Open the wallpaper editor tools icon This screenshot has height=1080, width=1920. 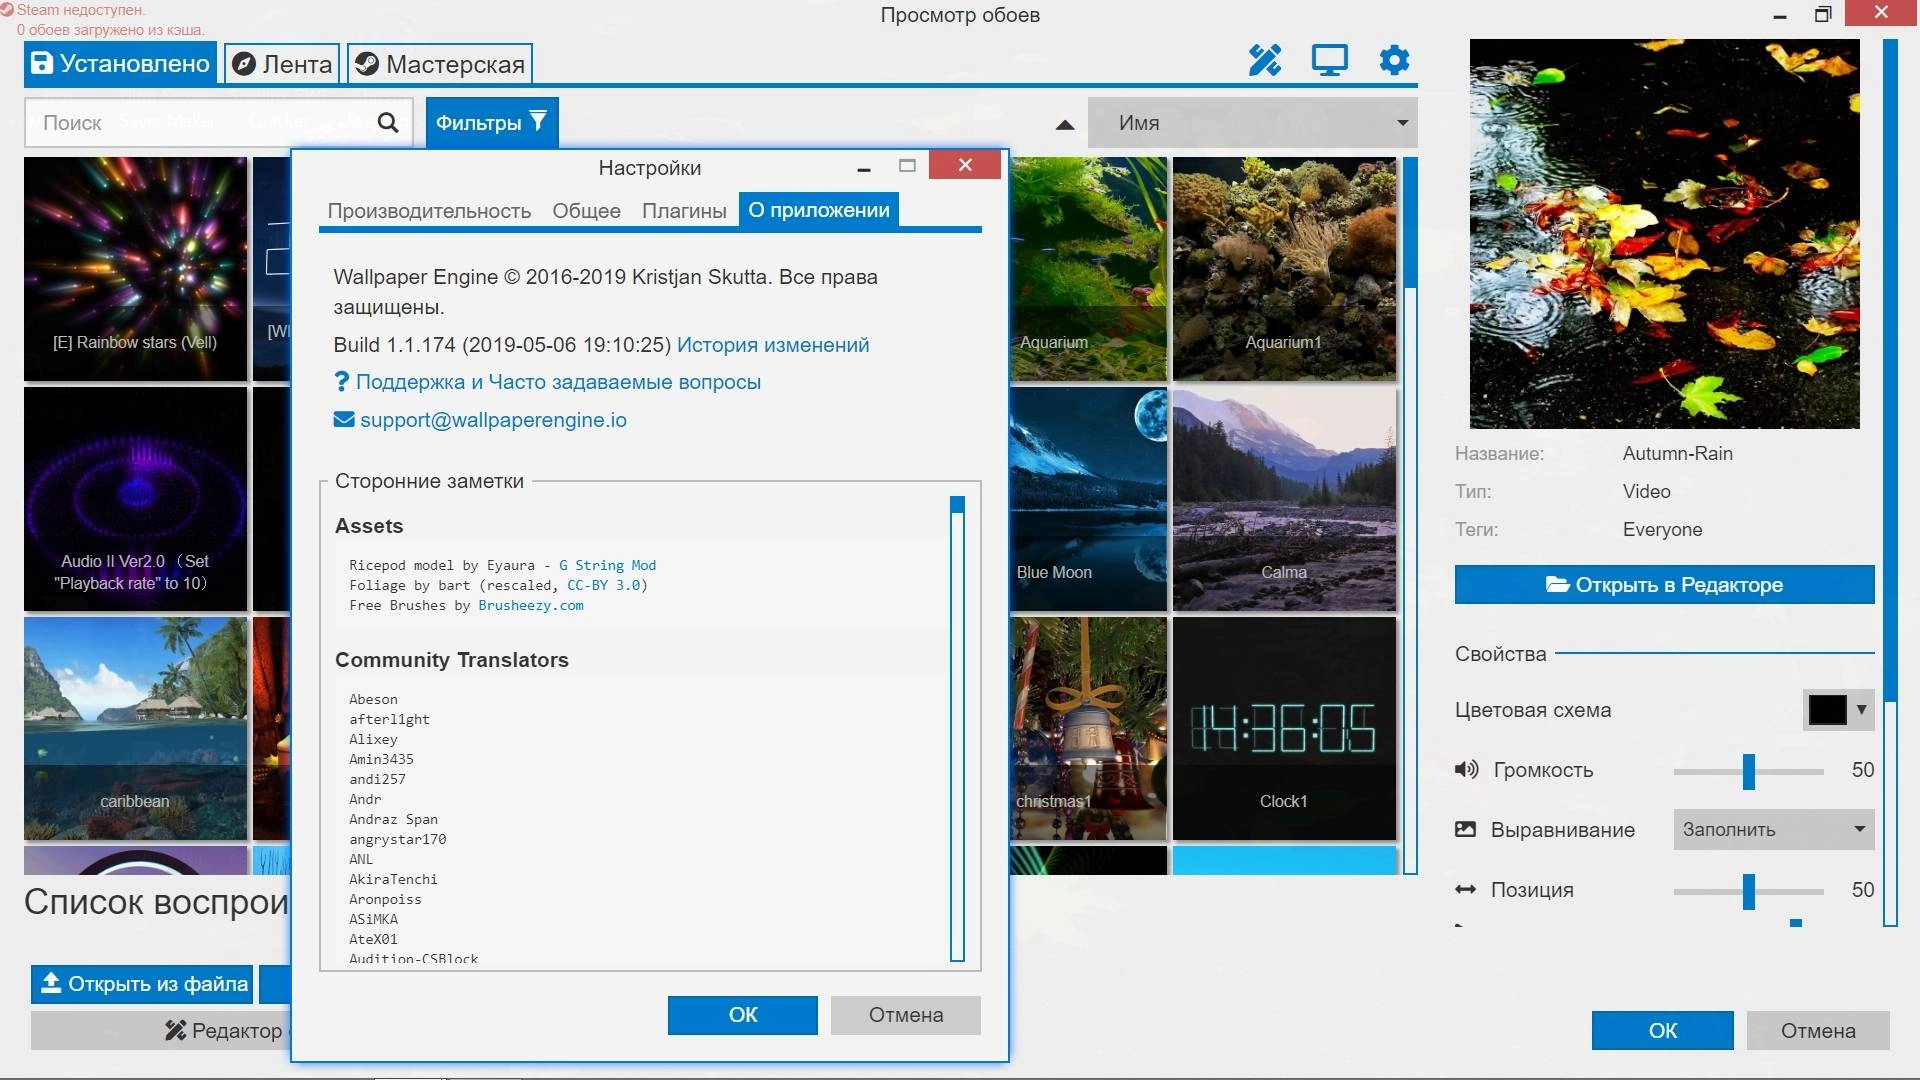pyautogui.click(x=1264, y=61)
